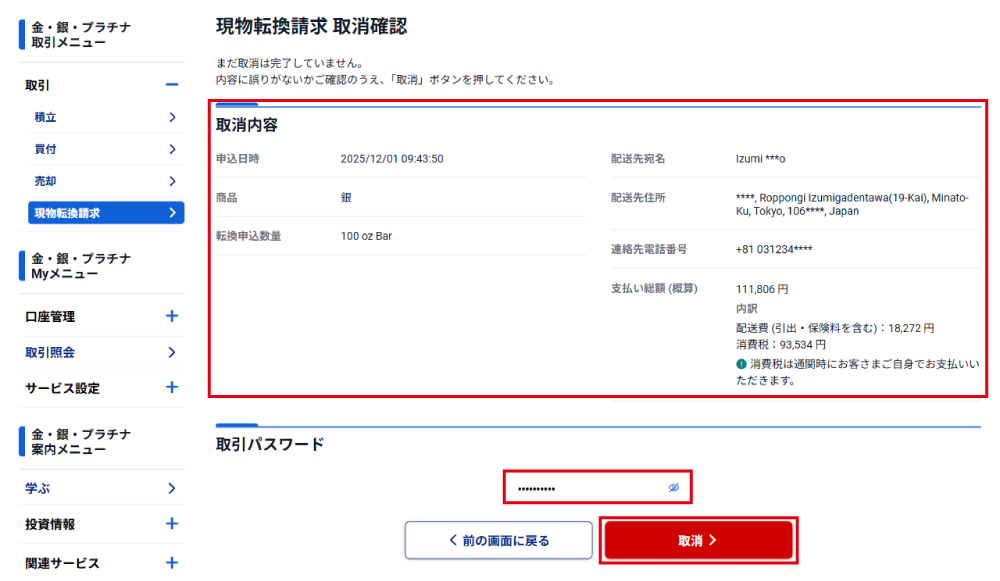Viewport: 1000px width, 581px height.
Task: Expand 口座管理 using its plus icon
Action: (171, 316)
